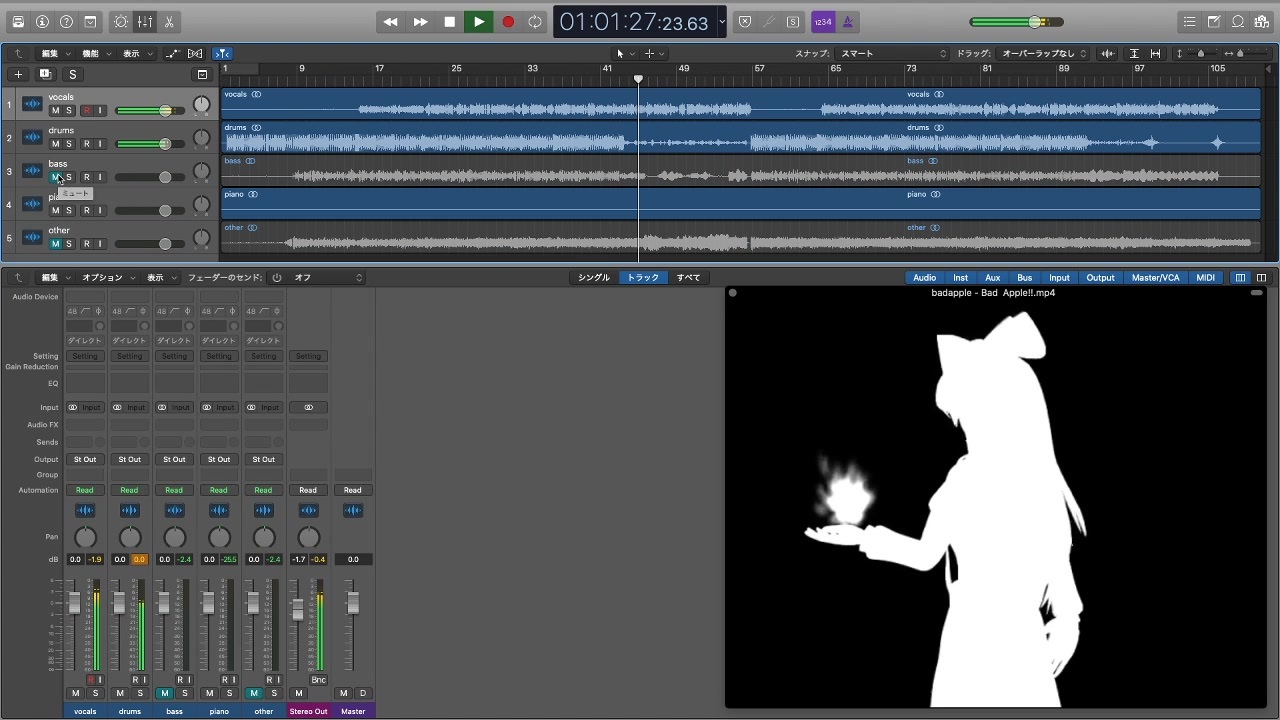Image resolution: width=1280 pixels, height=720 pixels.
Task: Open the time display mode dropdown arrow
Action: tap(722, 22)
